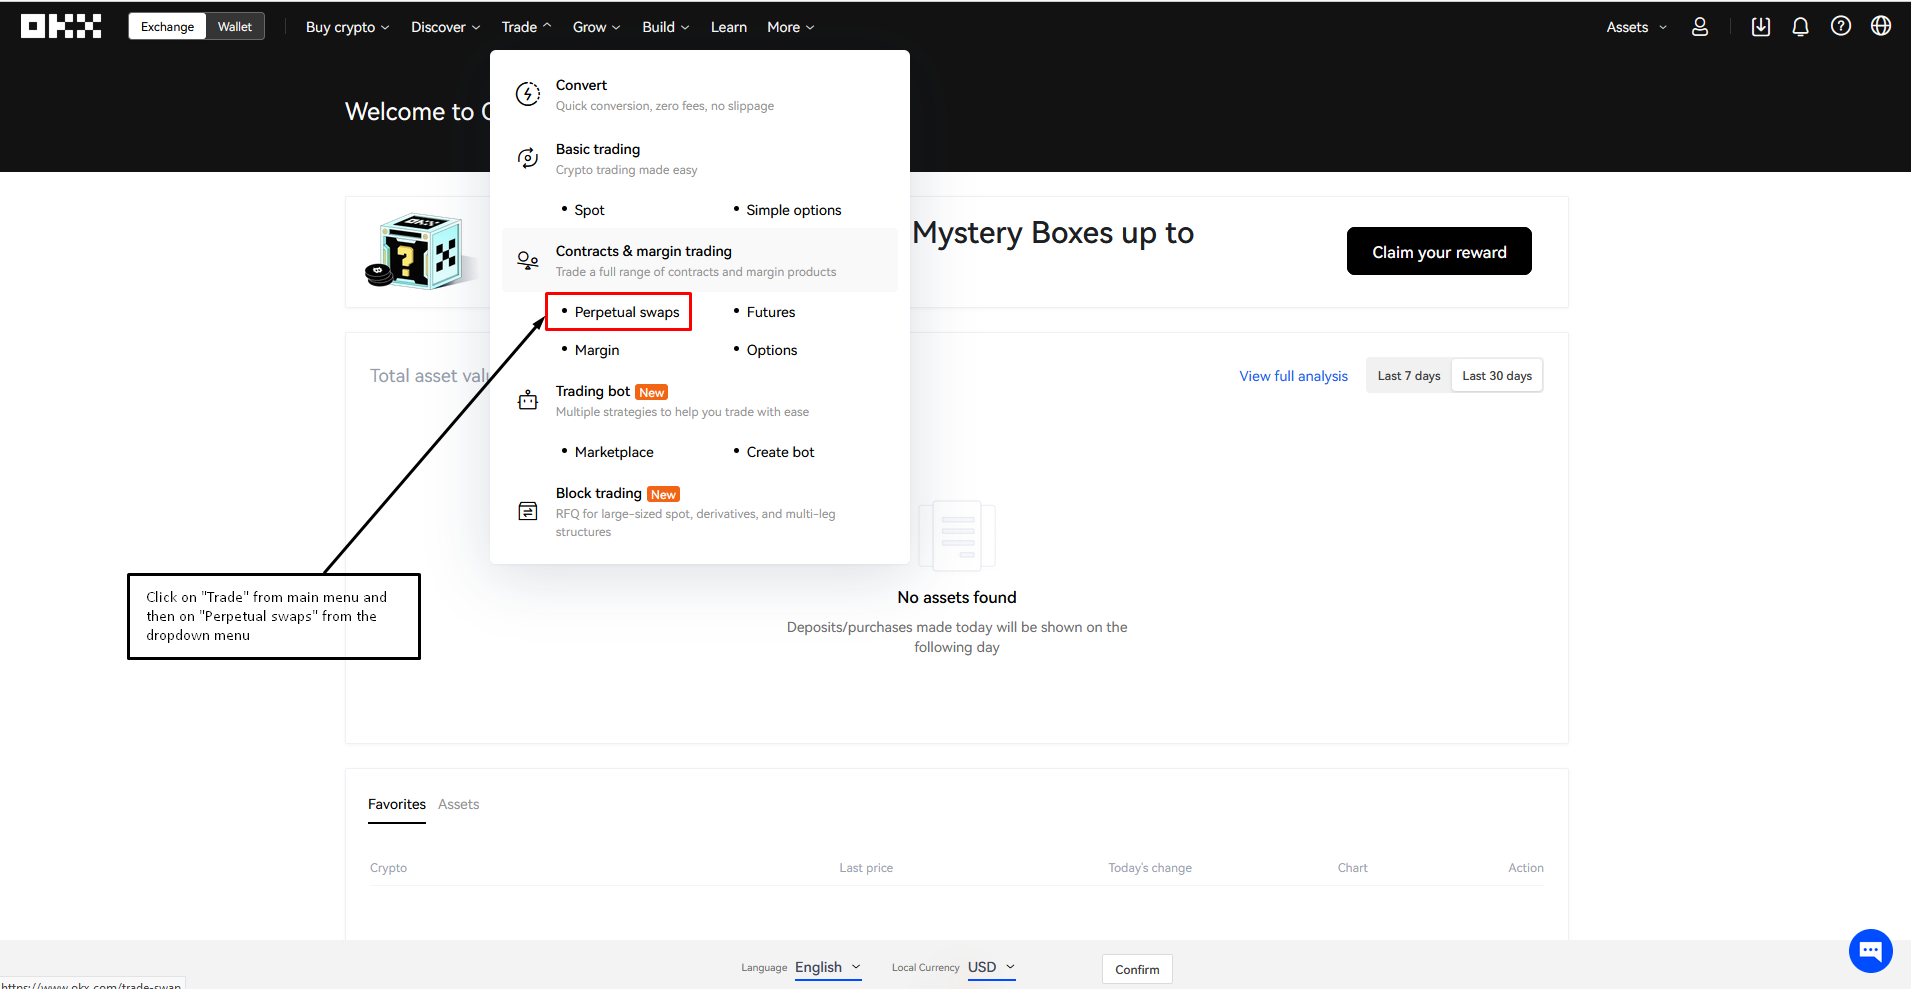Open the notifications bell

[1800, 27]
